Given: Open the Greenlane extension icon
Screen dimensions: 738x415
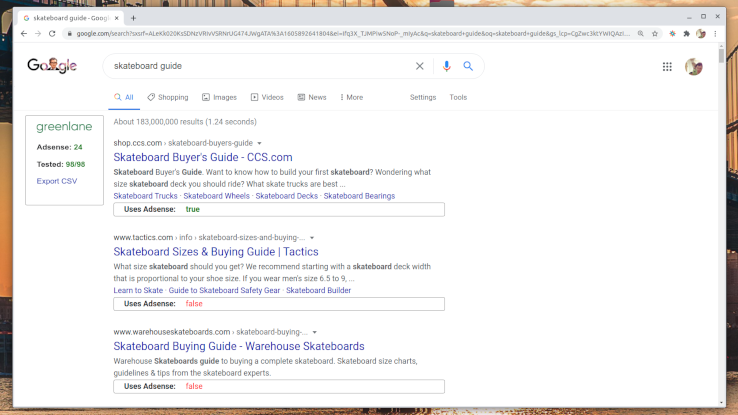Looking at the screenshot, I should pos(673,33).
